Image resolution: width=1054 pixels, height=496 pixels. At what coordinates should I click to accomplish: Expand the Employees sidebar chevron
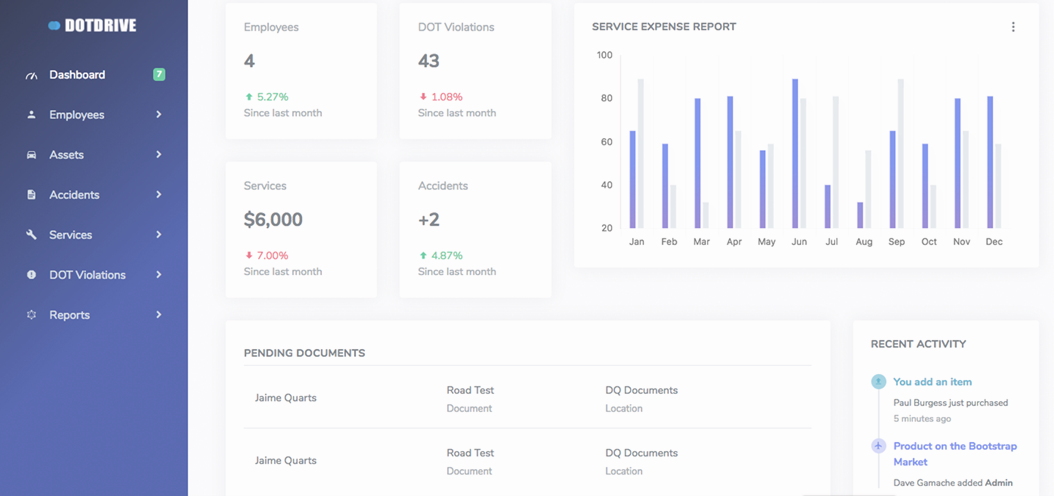pos(159,115)
